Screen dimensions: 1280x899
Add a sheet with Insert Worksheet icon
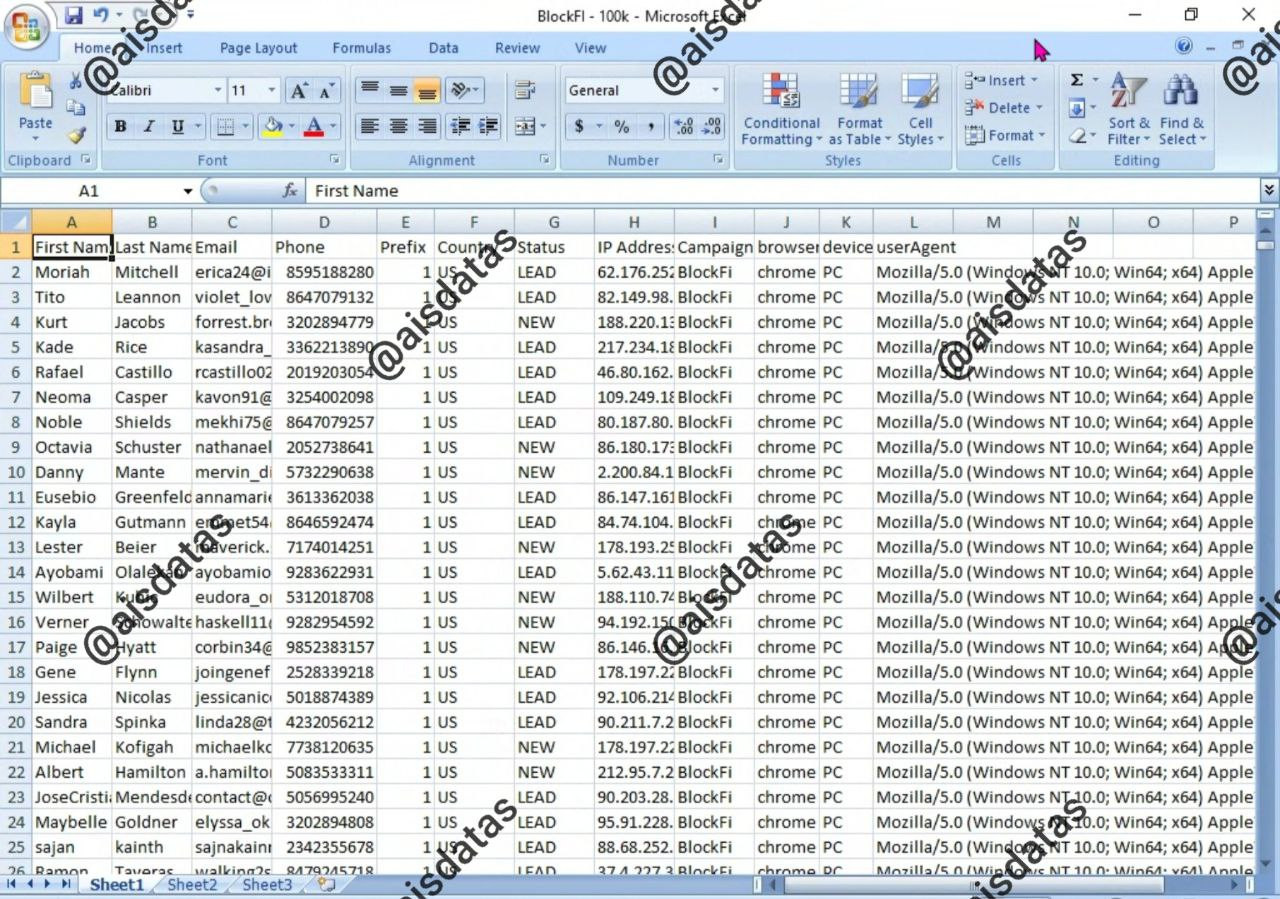[326, 884]
